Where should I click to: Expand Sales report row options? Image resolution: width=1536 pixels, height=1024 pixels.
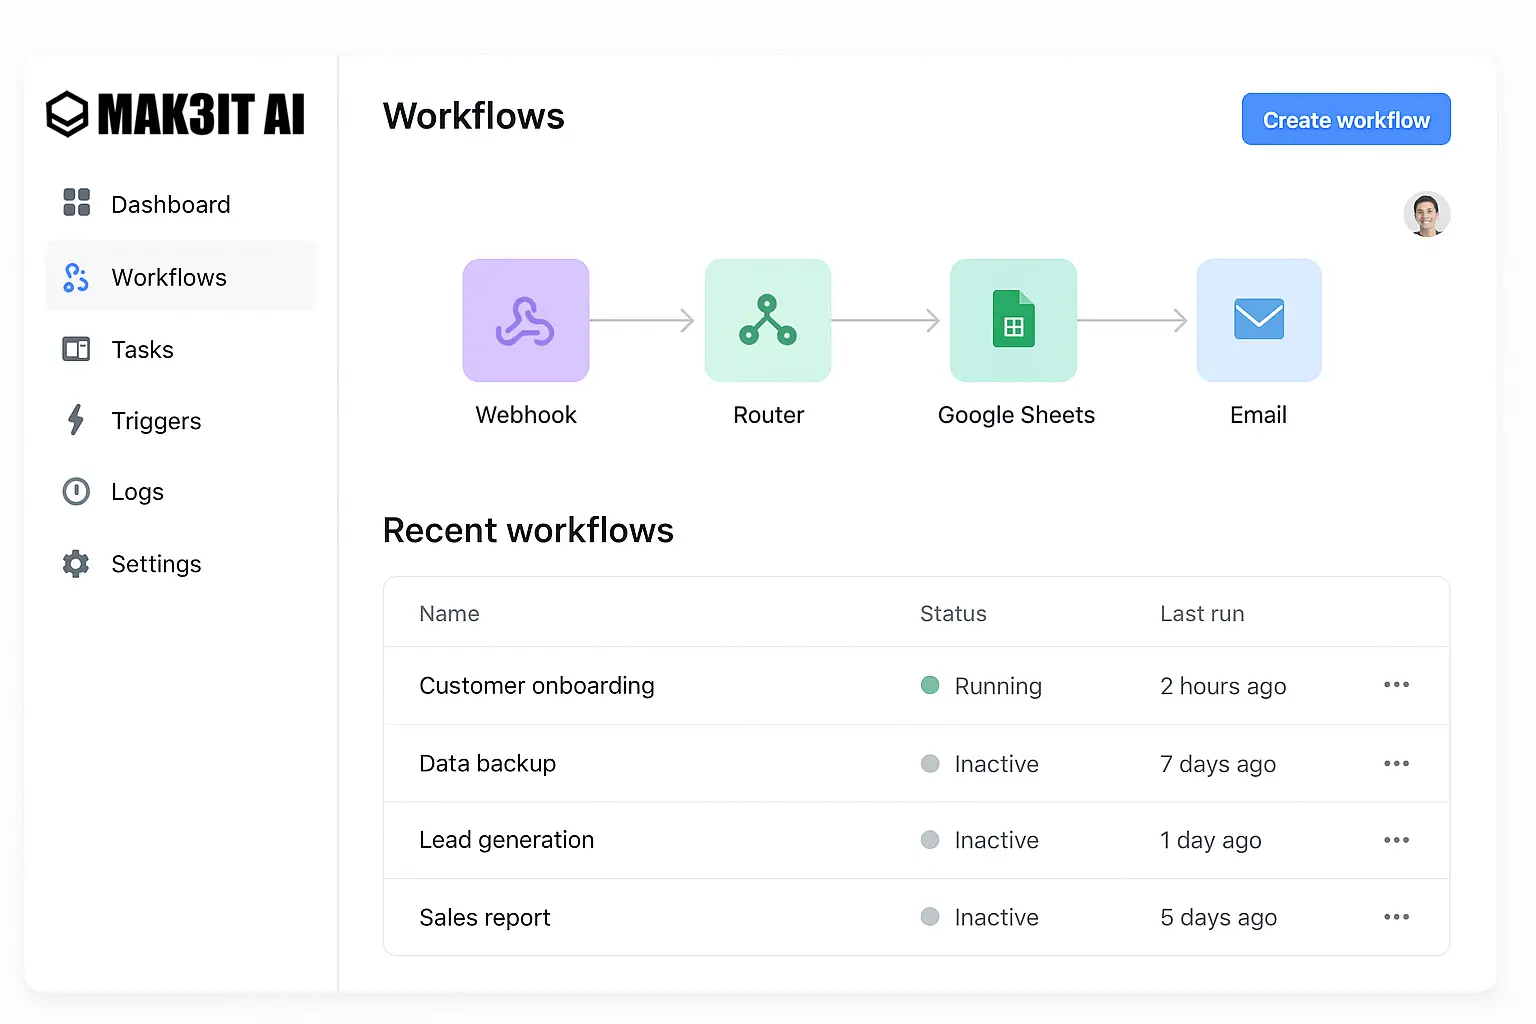(x=1396, y=917)
